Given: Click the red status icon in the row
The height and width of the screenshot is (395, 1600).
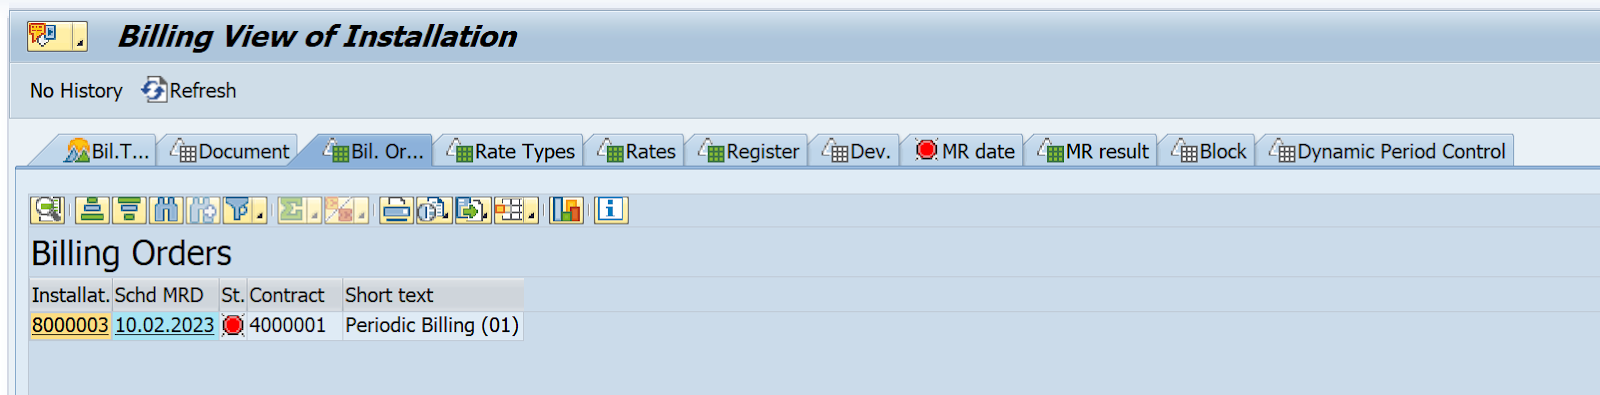Looking at the screenshot, I should [233, 326].
